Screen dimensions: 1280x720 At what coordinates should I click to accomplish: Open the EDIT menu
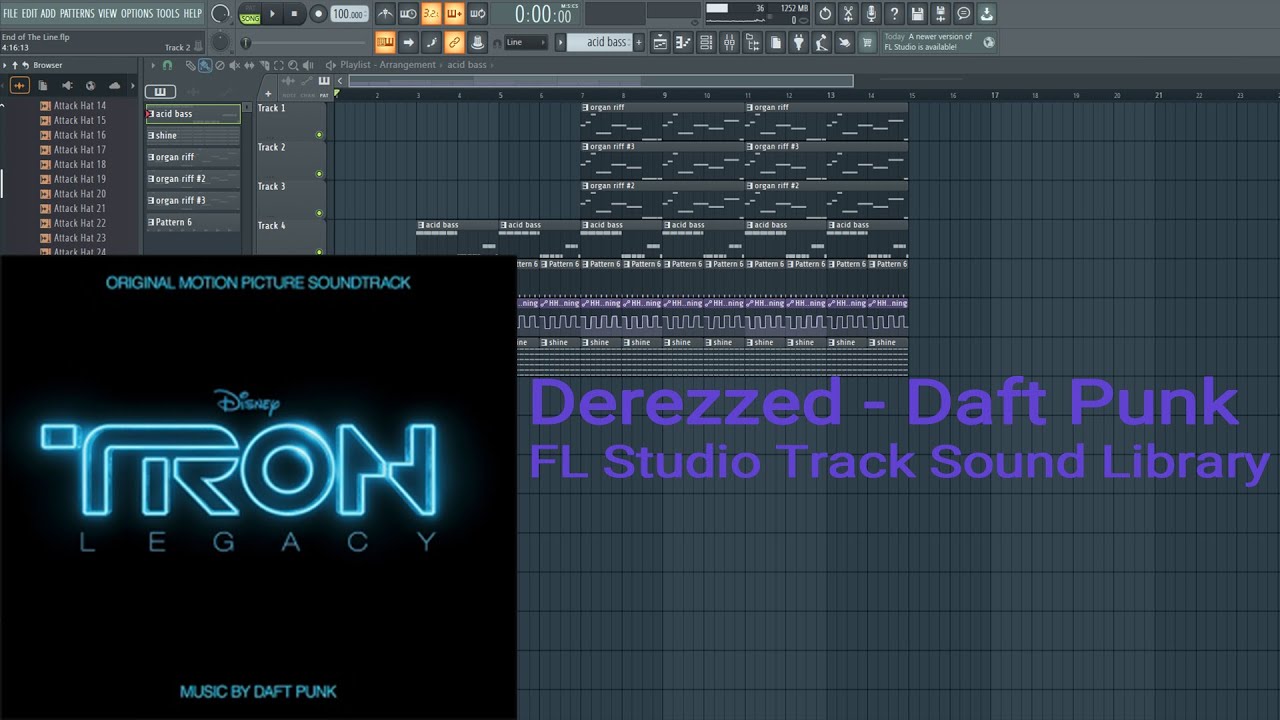point(30,13)
